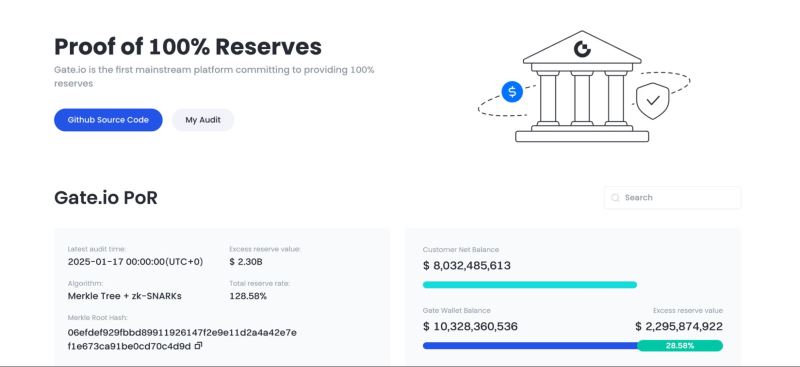Click the latest audit time 2025-01-17 value
This screenshot has width=800, height=367.
pyautogui.click(x=135, y=262)
